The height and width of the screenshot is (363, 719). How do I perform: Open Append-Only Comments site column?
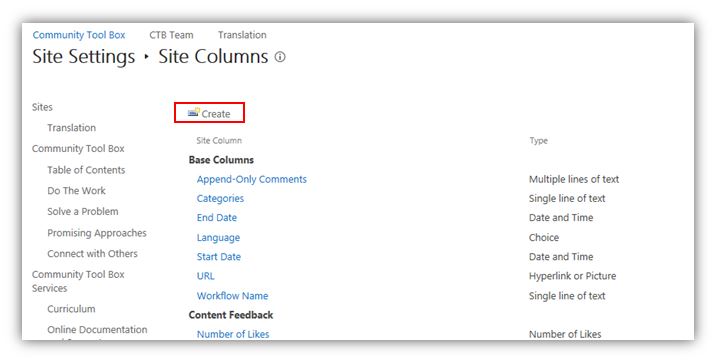pyautogui.click(x=252, y=179)
